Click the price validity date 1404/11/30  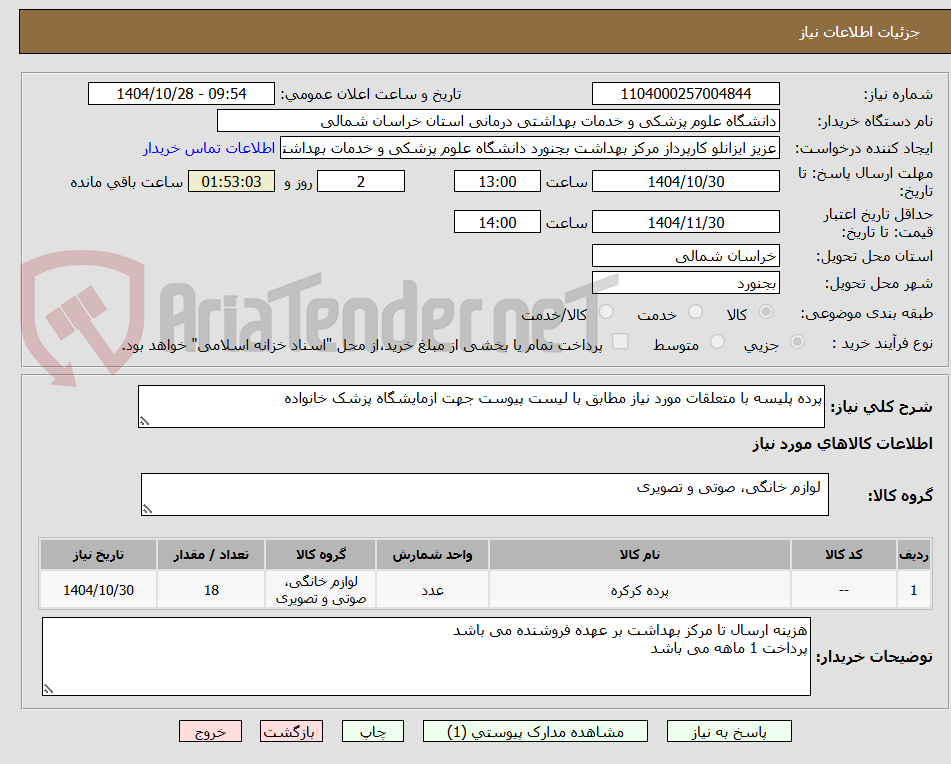pos(685,223)
